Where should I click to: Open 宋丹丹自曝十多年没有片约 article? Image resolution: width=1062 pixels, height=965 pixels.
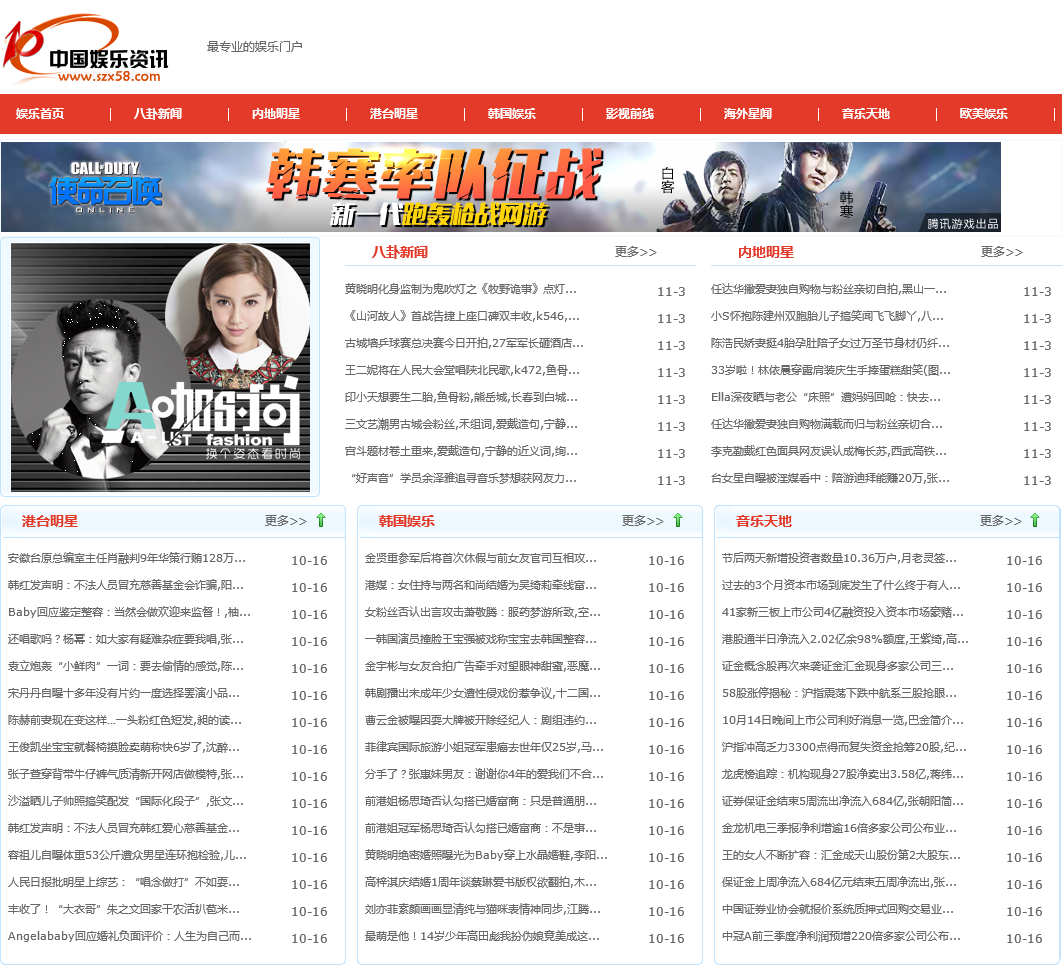(123, 694)
